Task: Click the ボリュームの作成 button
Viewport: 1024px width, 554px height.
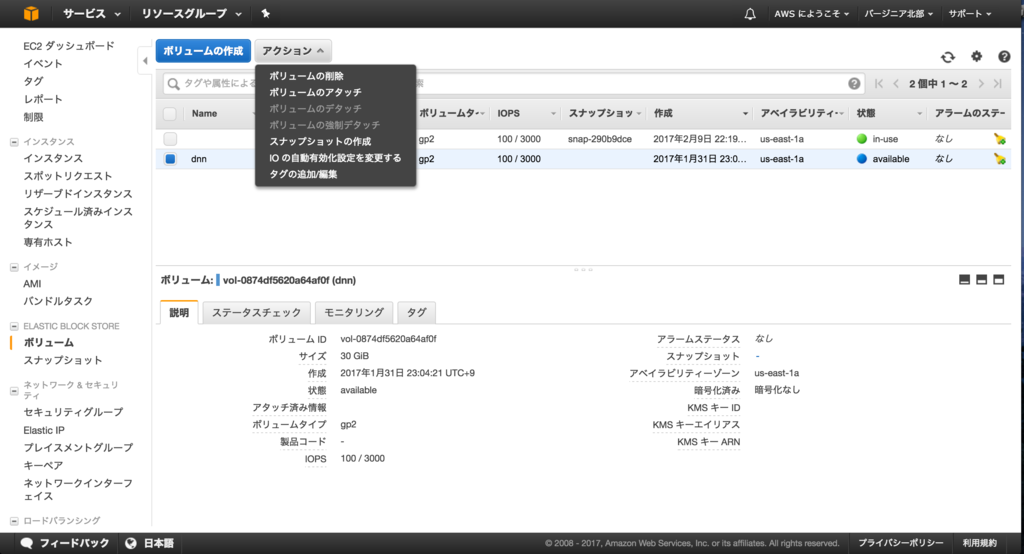Action: 203,50
